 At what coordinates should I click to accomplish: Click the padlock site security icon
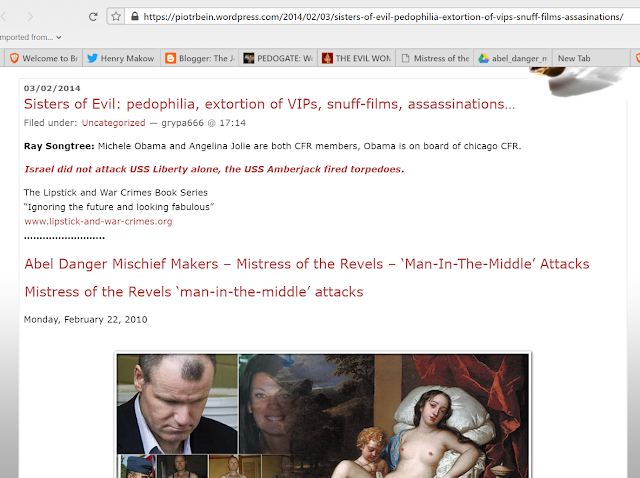(x=135, y=17)
